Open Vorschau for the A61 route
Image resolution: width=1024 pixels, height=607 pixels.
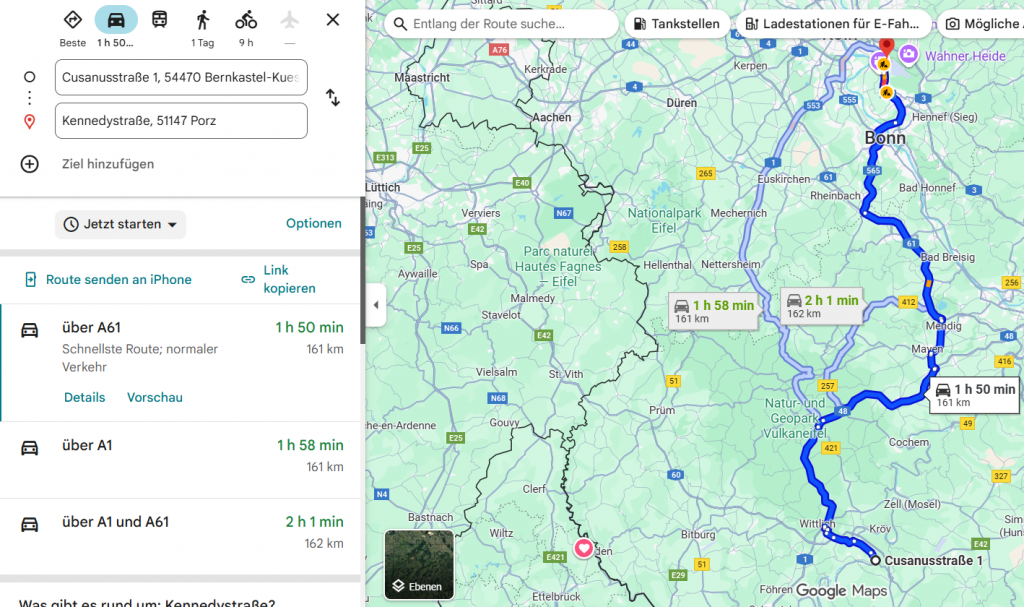(x=154, y=397)
